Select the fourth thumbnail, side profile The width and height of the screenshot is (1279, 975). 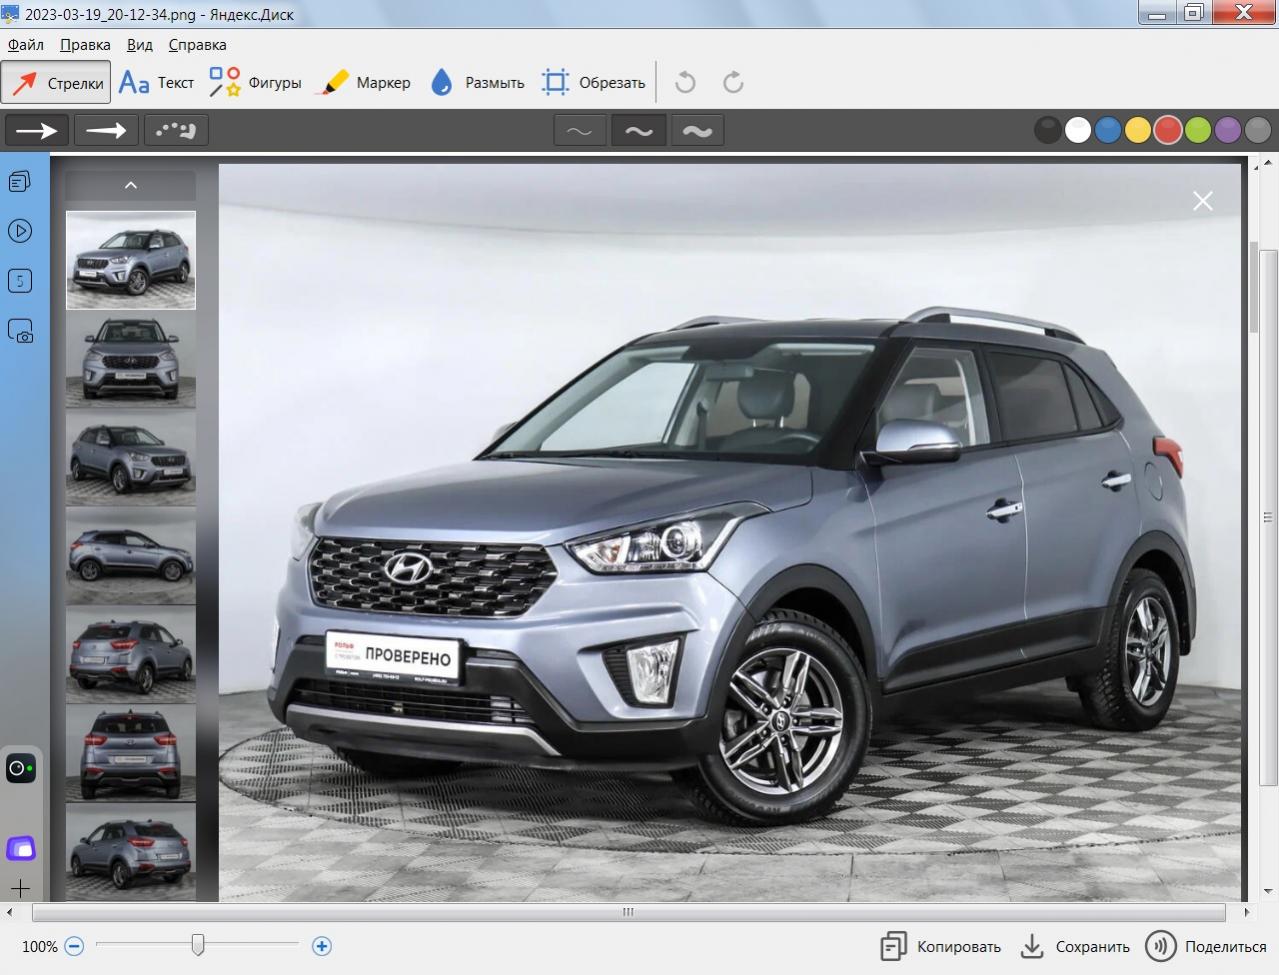(x=131, y=557)
